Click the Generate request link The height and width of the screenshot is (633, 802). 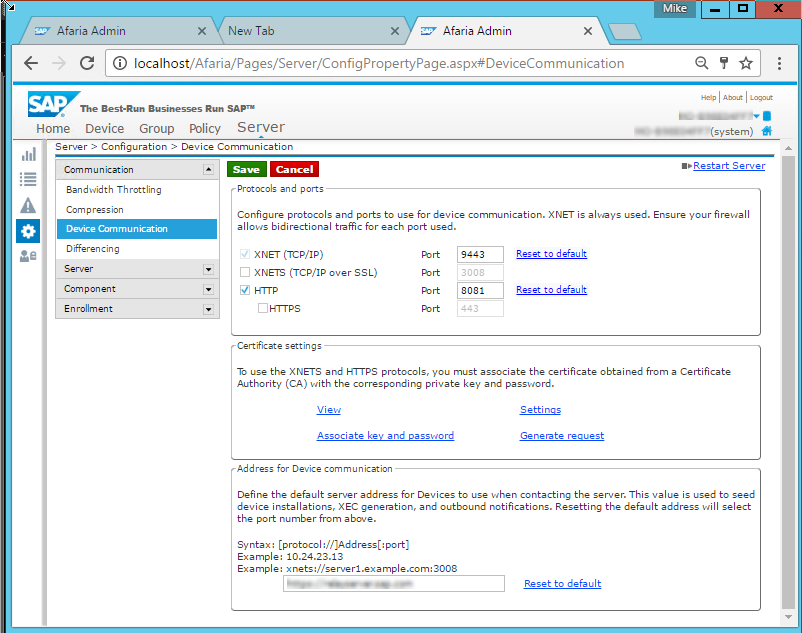coord(562,436)
